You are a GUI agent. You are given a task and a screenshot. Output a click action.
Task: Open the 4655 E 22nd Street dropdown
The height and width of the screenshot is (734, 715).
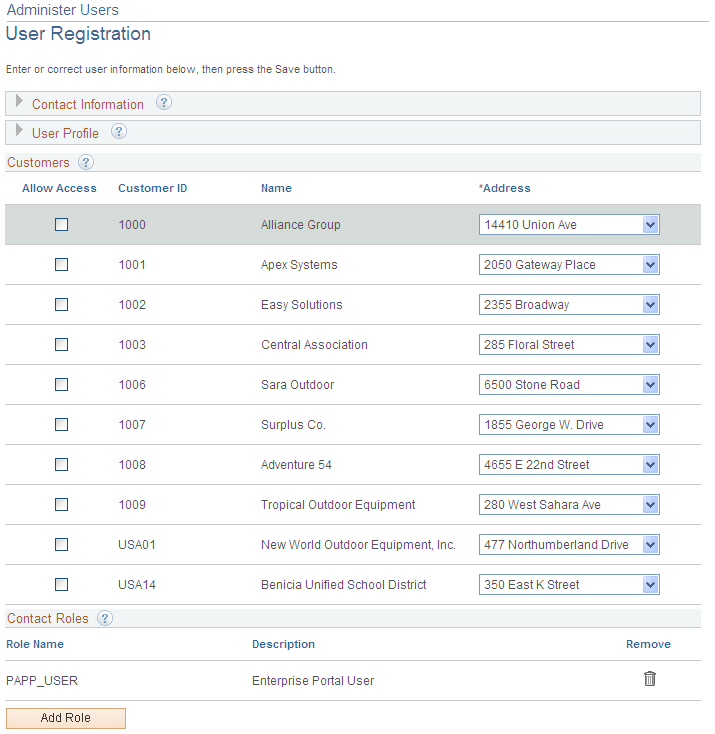point(569,465)
